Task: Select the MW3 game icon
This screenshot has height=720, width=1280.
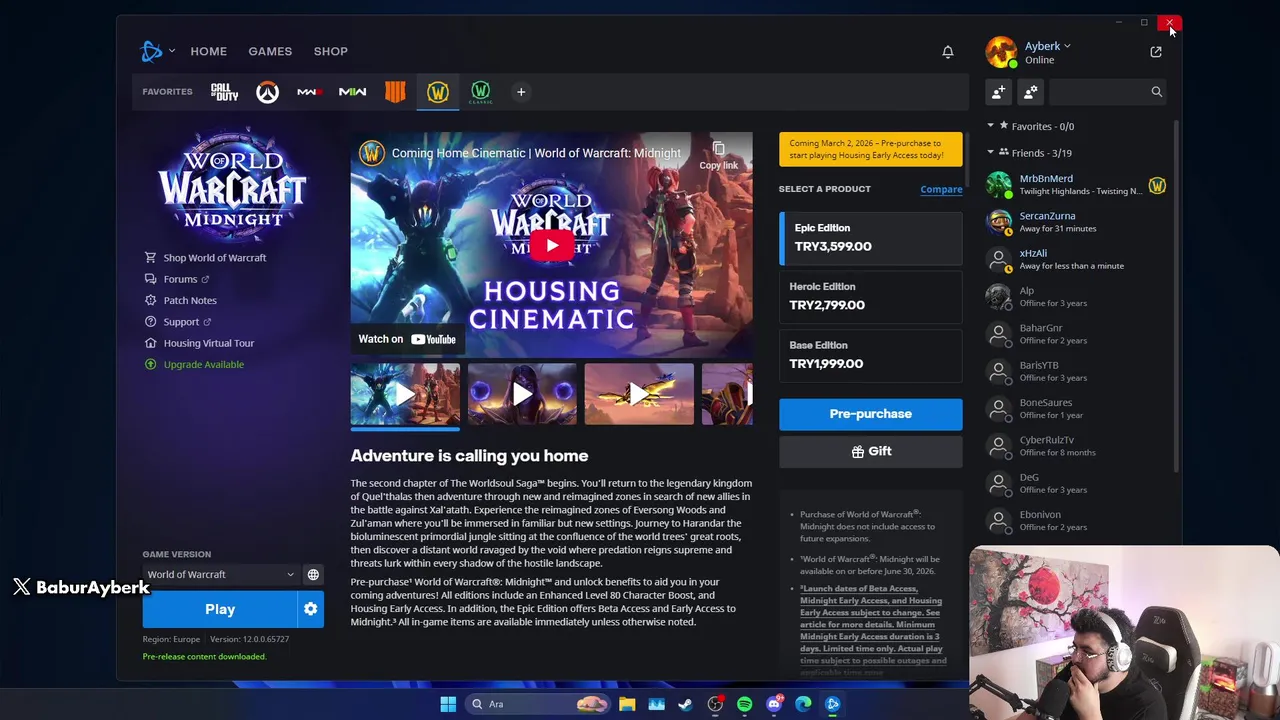Action: [309, 92]
